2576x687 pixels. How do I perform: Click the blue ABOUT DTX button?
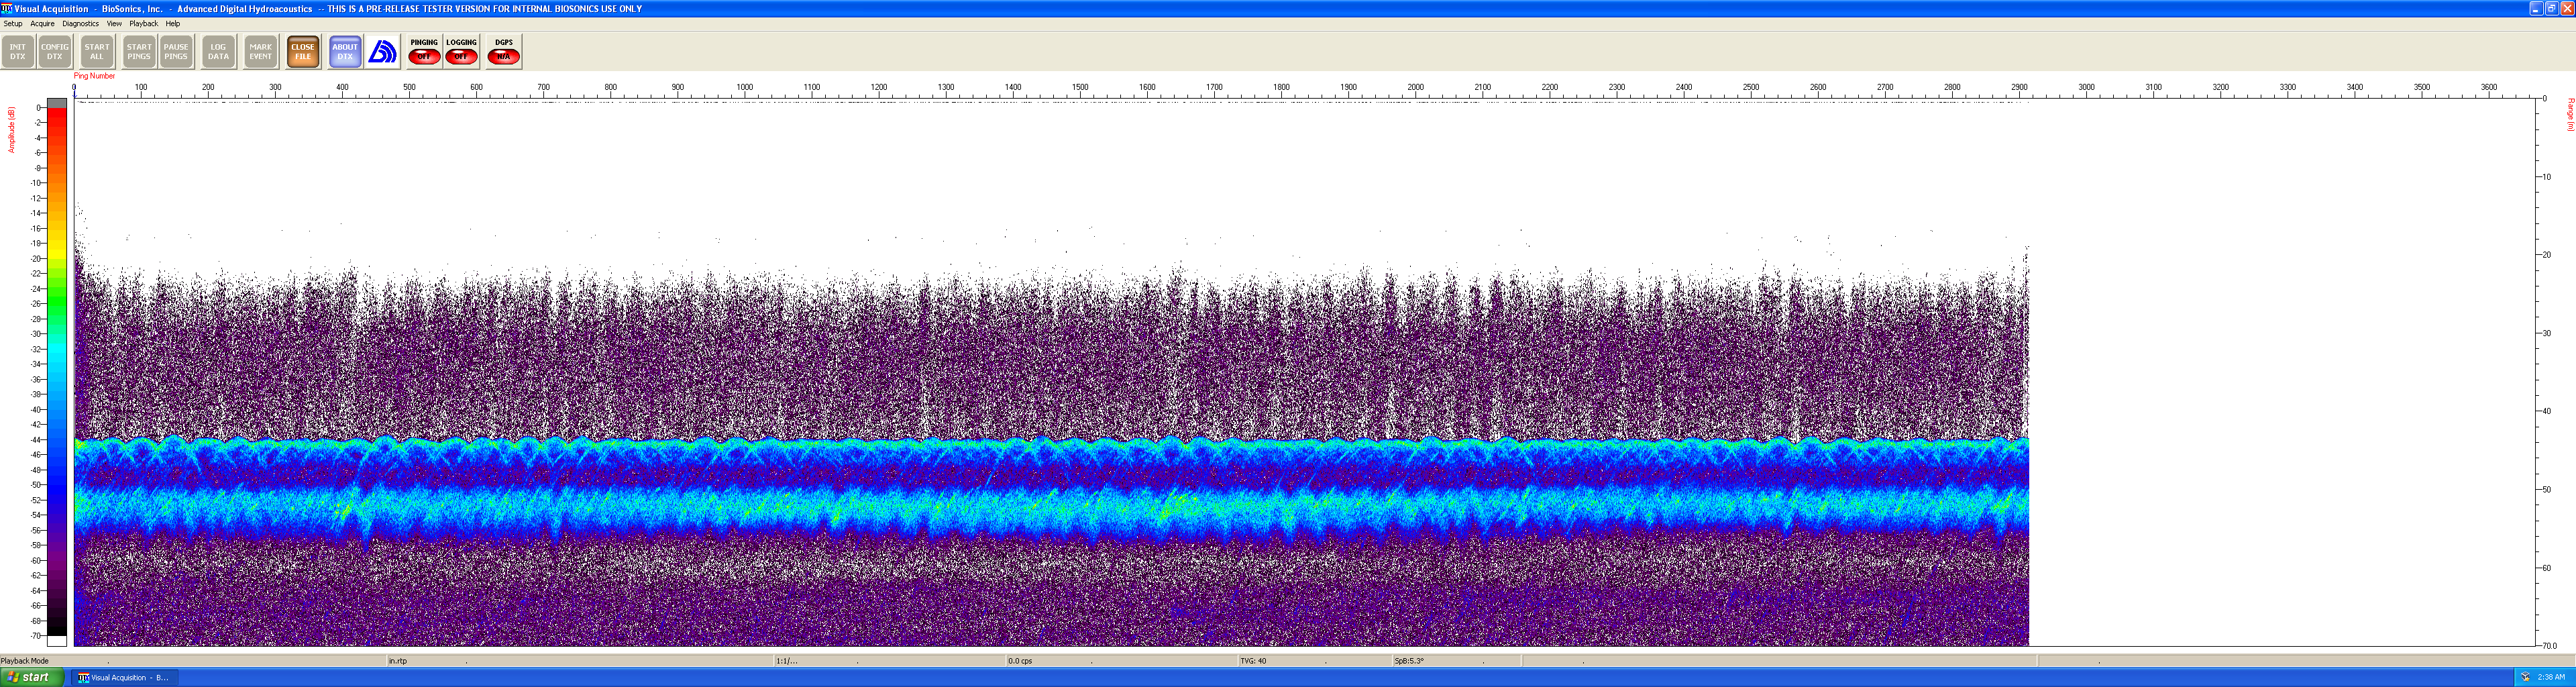(x=345, y=52)
